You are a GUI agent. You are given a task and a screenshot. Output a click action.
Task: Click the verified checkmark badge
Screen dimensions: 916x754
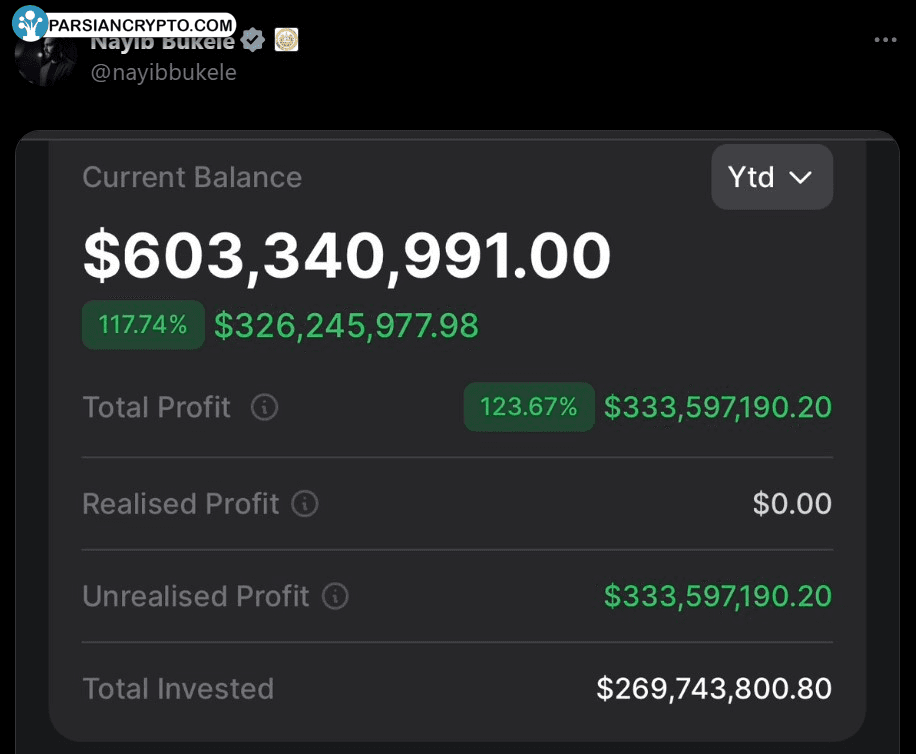(x=252, y=40)
